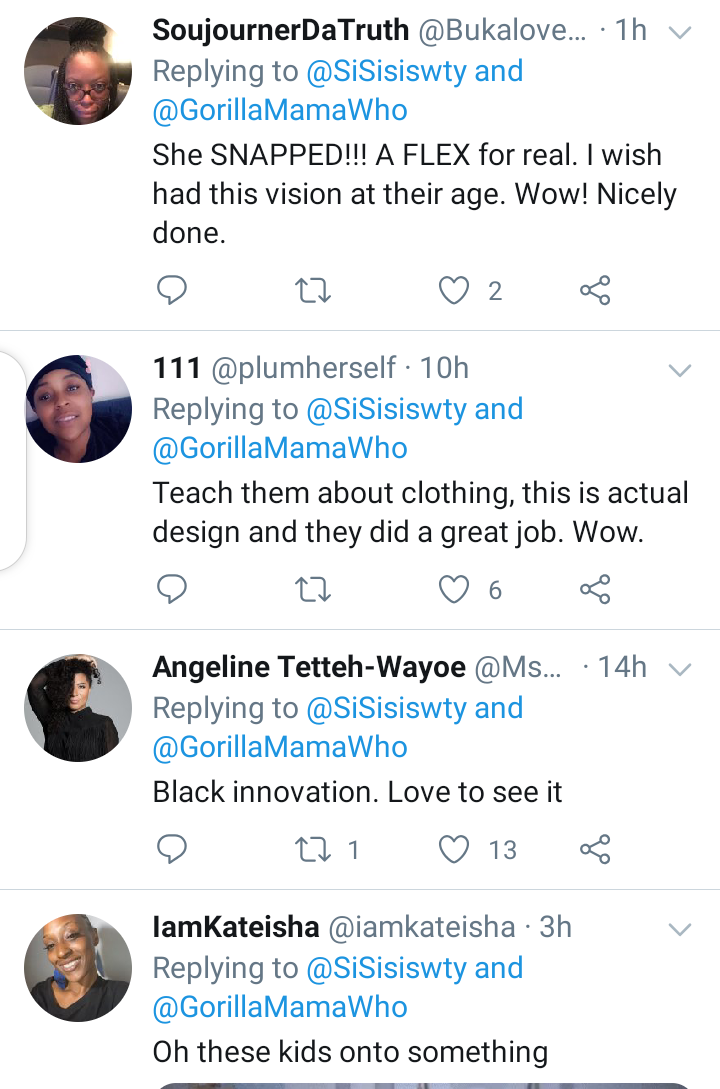Expand options chevron on IamKateisha's tweet

(x=679, y=930)
